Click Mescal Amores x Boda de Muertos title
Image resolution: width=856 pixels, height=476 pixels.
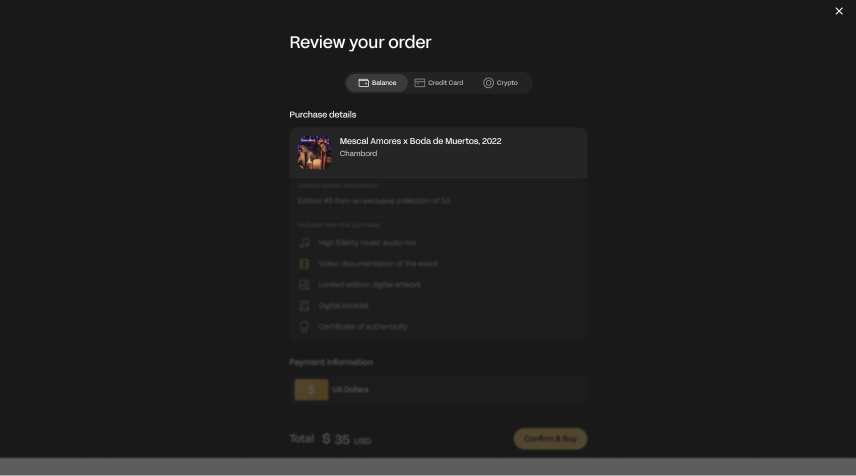click(420, 141)
